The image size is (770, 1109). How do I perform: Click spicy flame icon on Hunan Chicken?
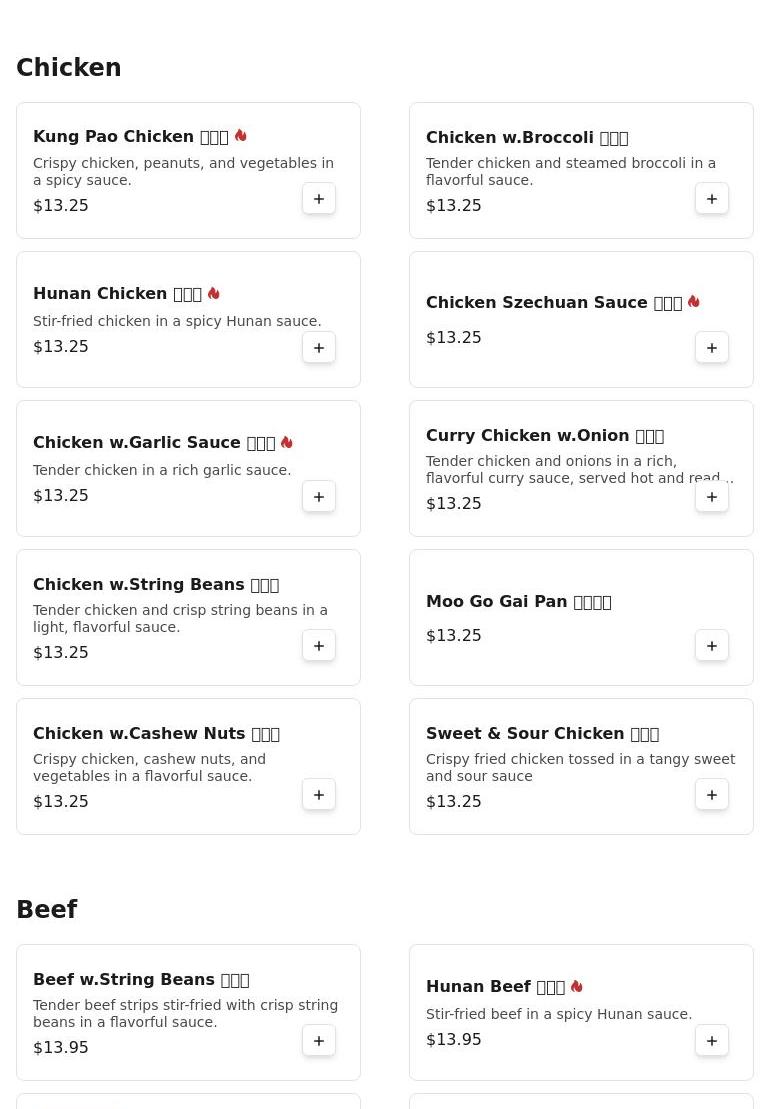coord(214,294)
